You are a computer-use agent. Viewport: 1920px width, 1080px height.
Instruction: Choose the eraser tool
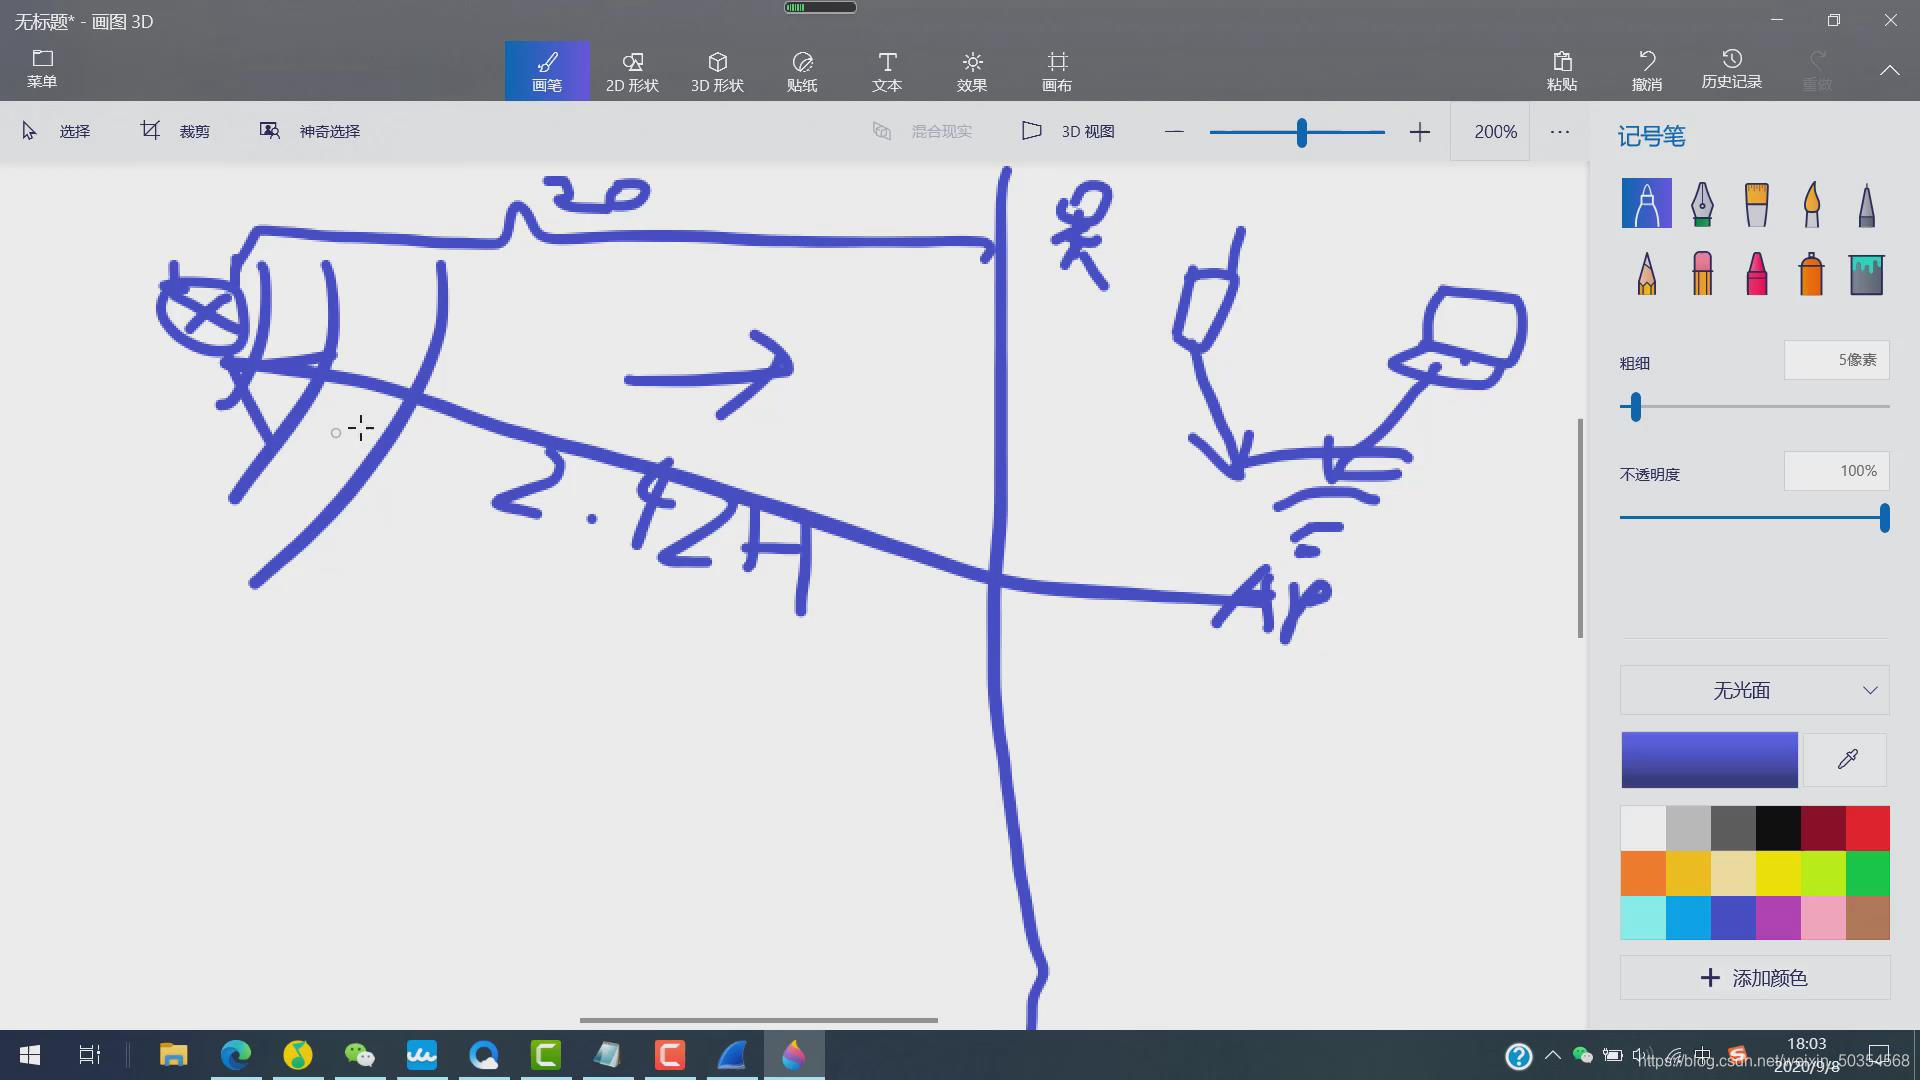pyautogui.click(x=1702, y=273)
